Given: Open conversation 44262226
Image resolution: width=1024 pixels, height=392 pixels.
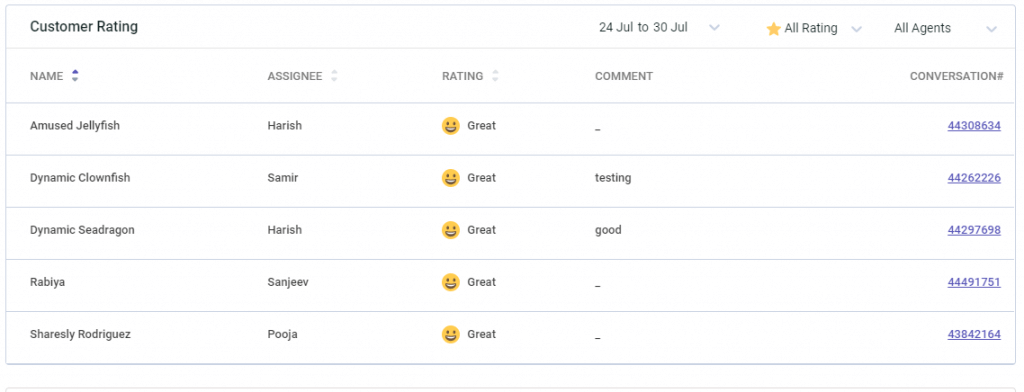Looking at the screenshot, I should [x=974, y=178].
